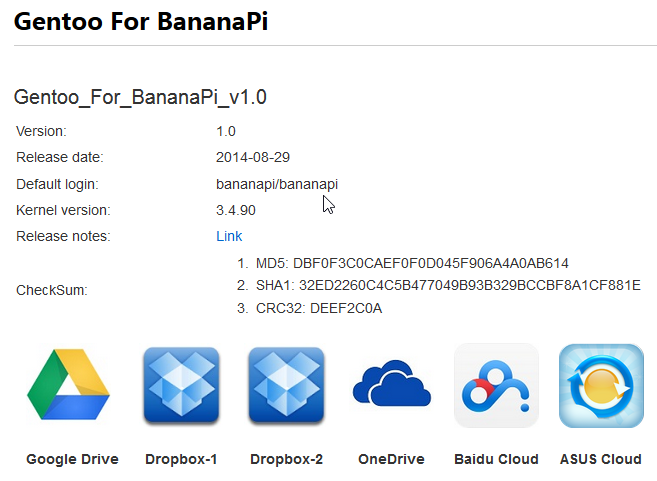Open the release notes Link
Screen dimensions: 657x481
pos(229,237)
